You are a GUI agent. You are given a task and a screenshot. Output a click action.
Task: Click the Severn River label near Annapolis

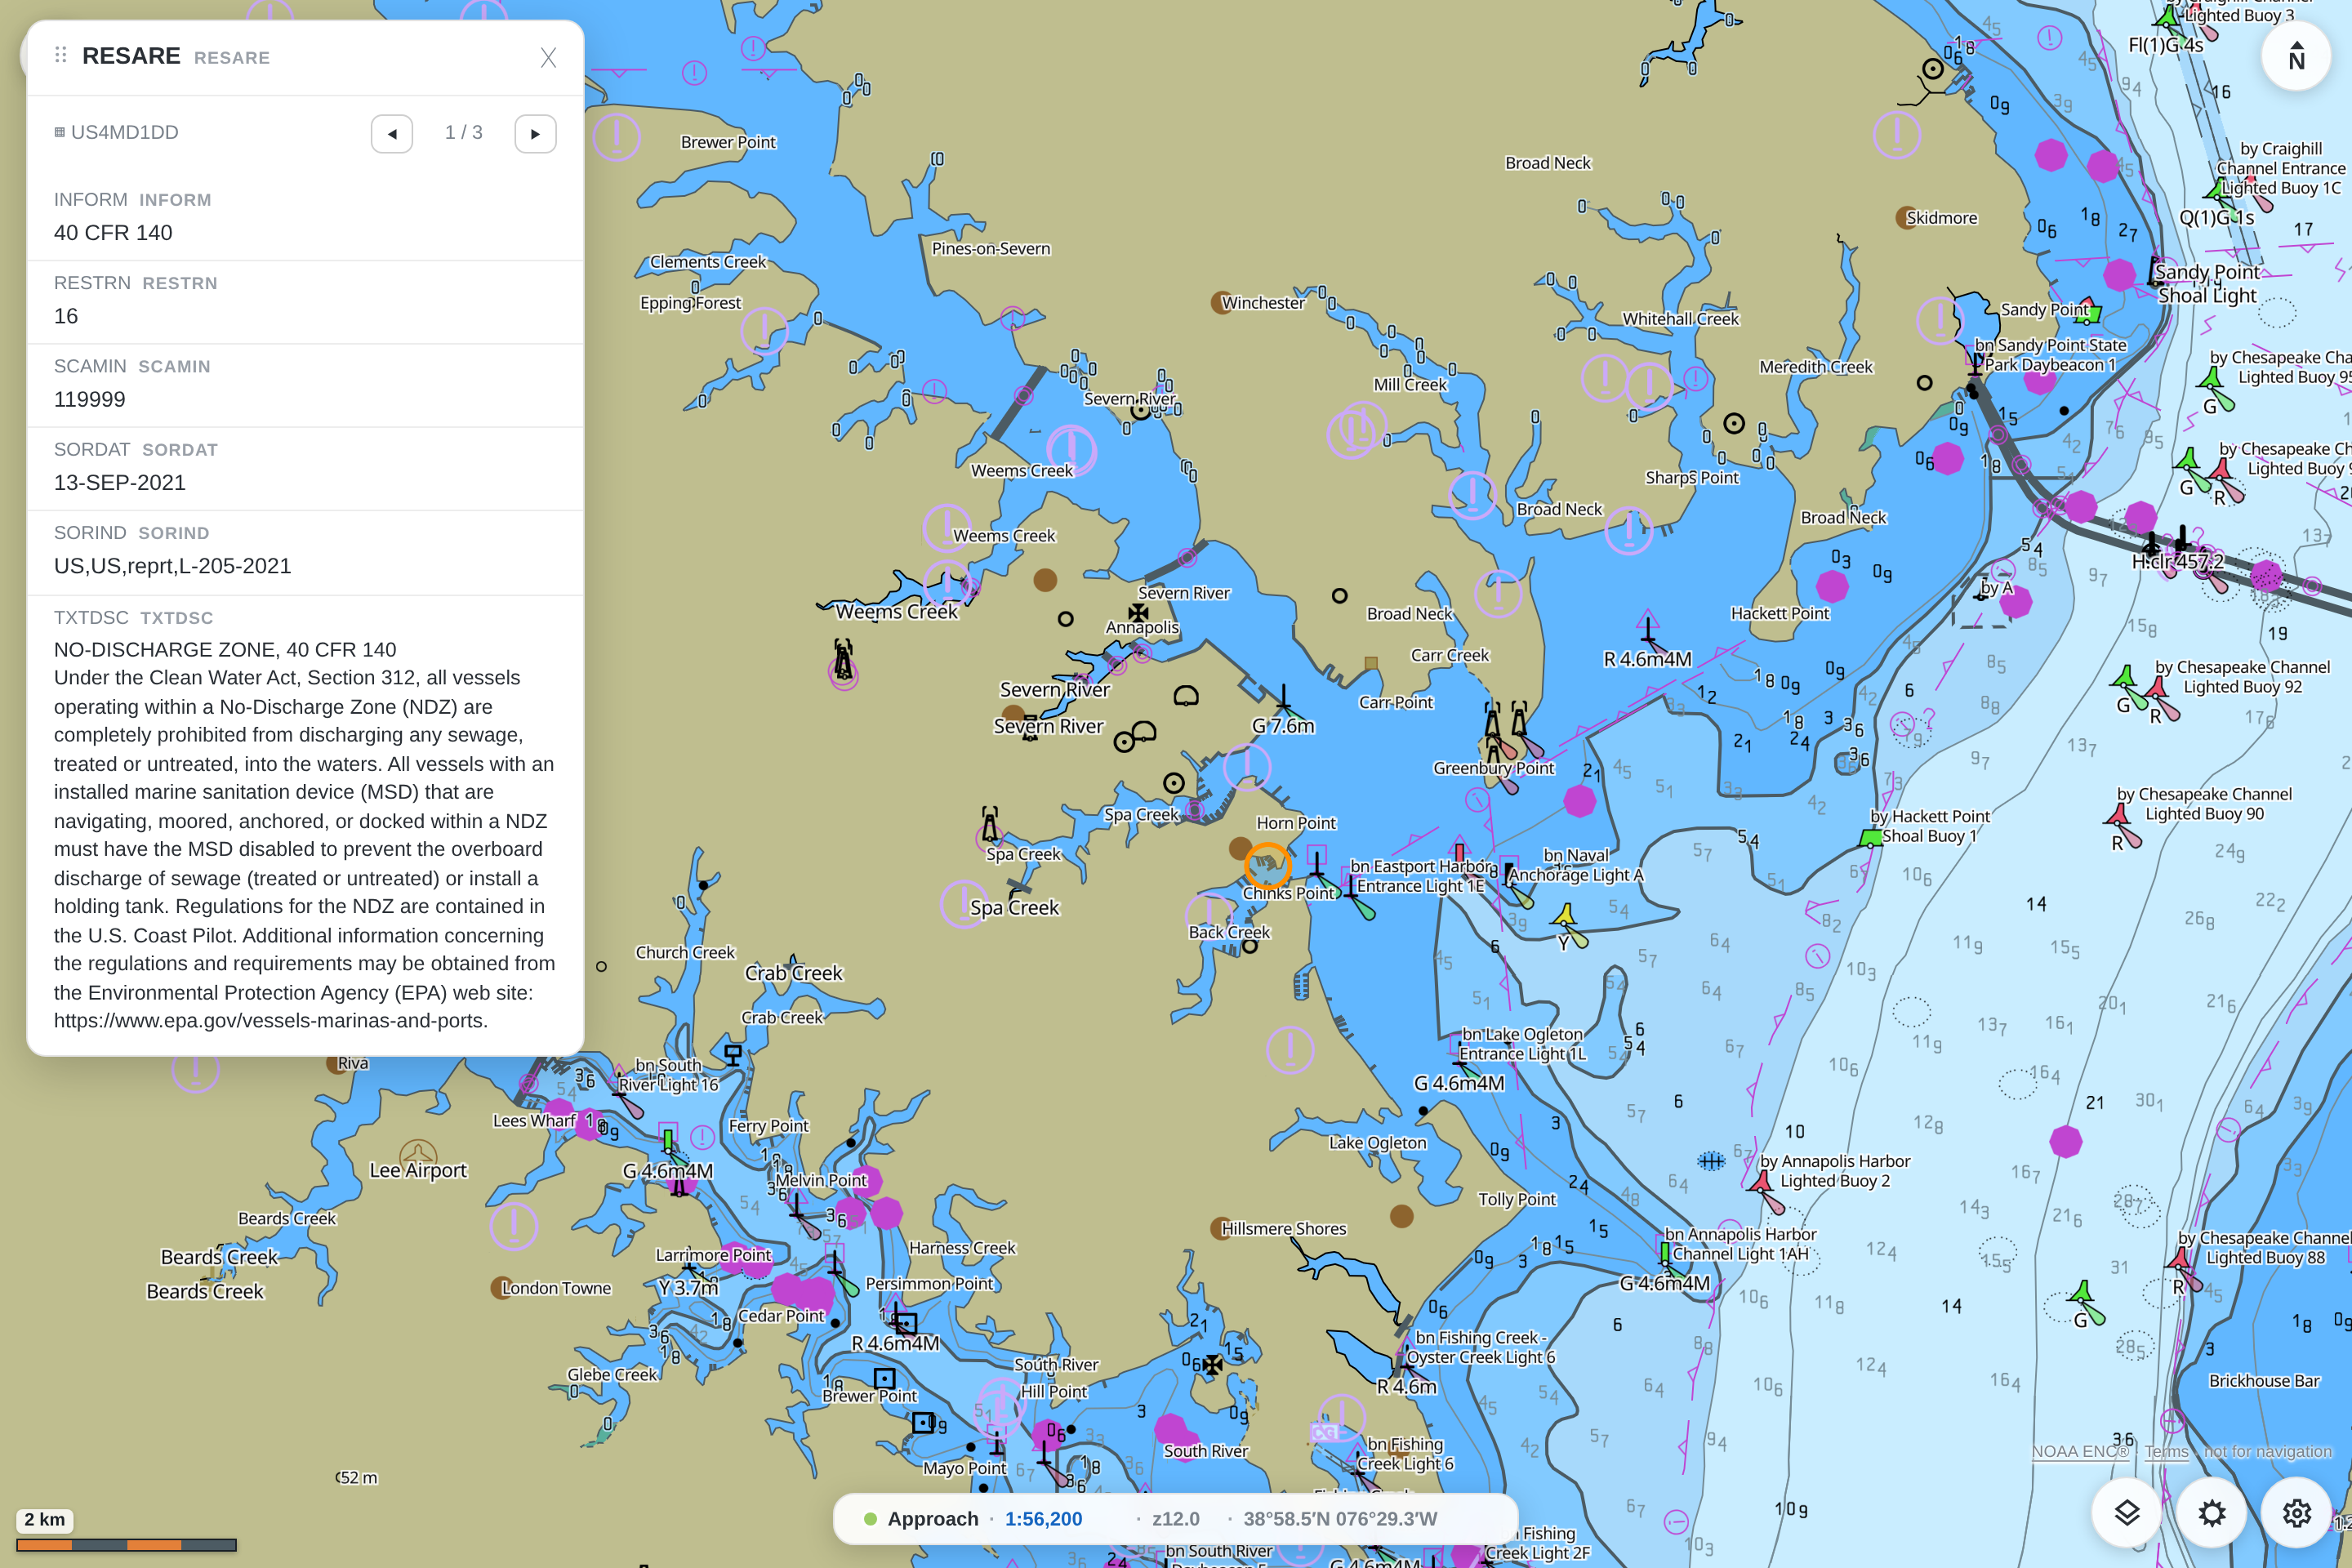click(x=1184, y=593)
